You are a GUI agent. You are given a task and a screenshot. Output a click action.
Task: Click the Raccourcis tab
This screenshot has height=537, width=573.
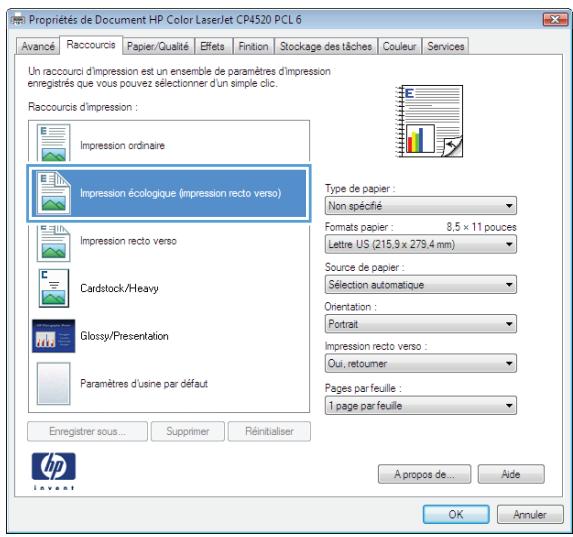(91, 45)
